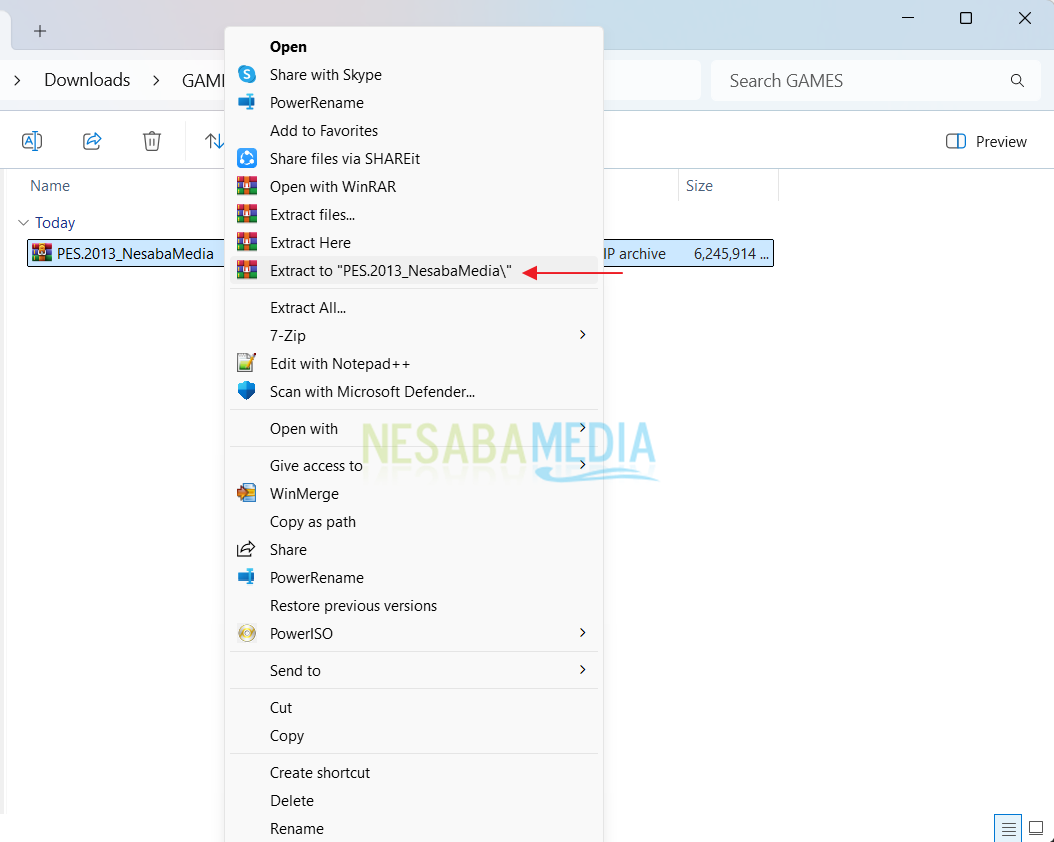Expand the Give access to submenu
1054x842 pixels.
pyautogui.click(x=583, y=465)
